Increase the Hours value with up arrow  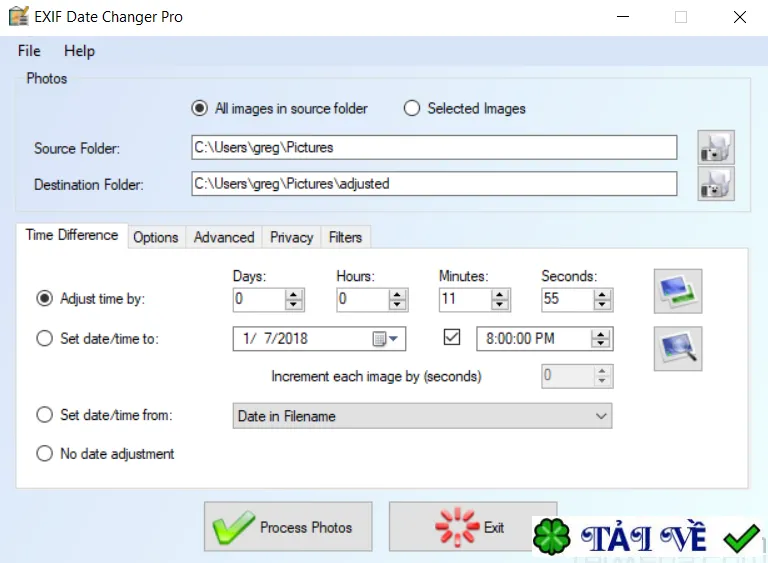[x=397, y=294]
